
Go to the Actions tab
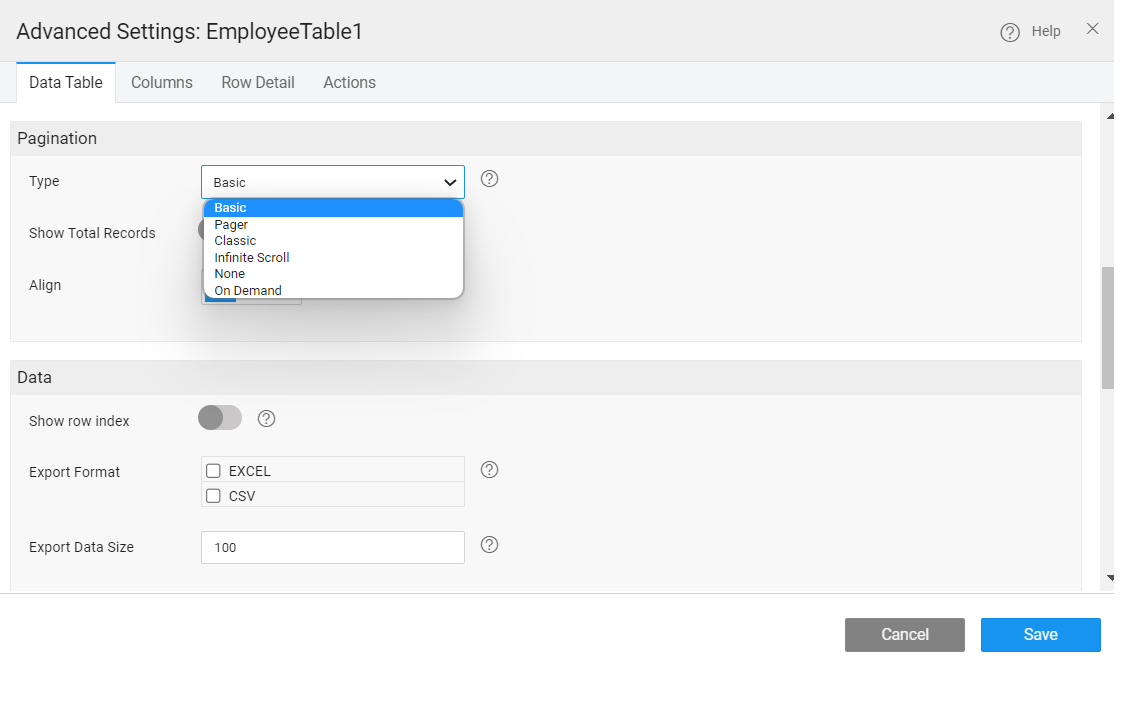[x=349, y=83]
